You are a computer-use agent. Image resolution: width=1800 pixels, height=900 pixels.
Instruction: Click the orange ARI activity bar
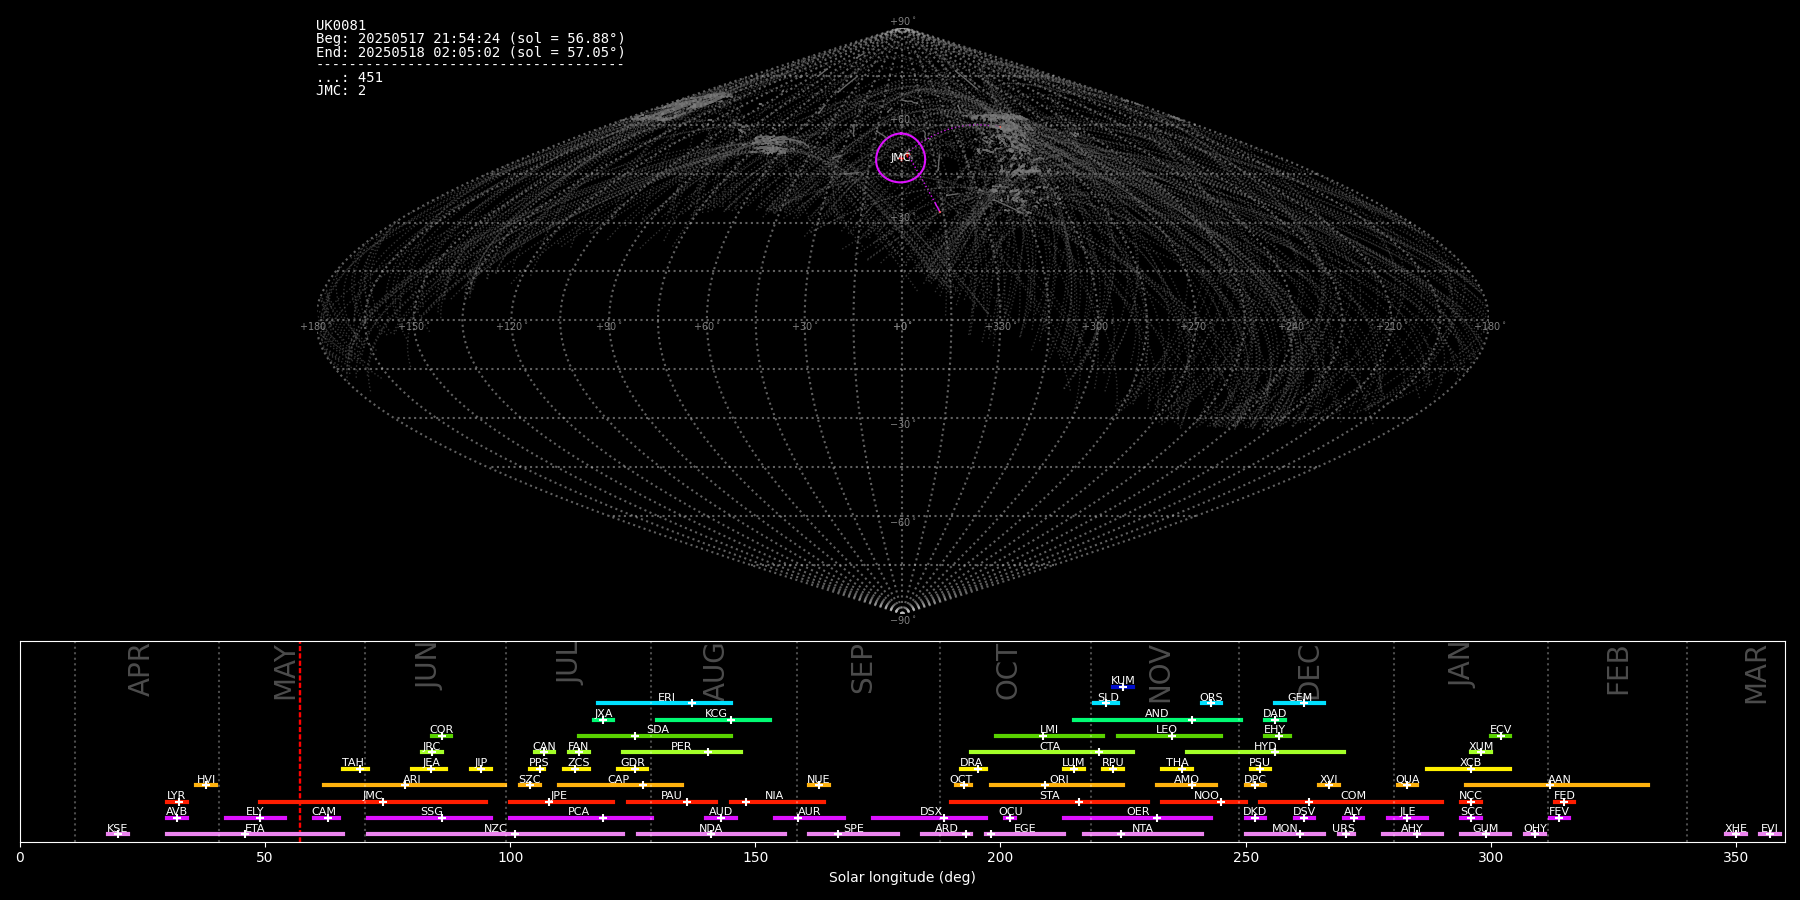point(414,785)
